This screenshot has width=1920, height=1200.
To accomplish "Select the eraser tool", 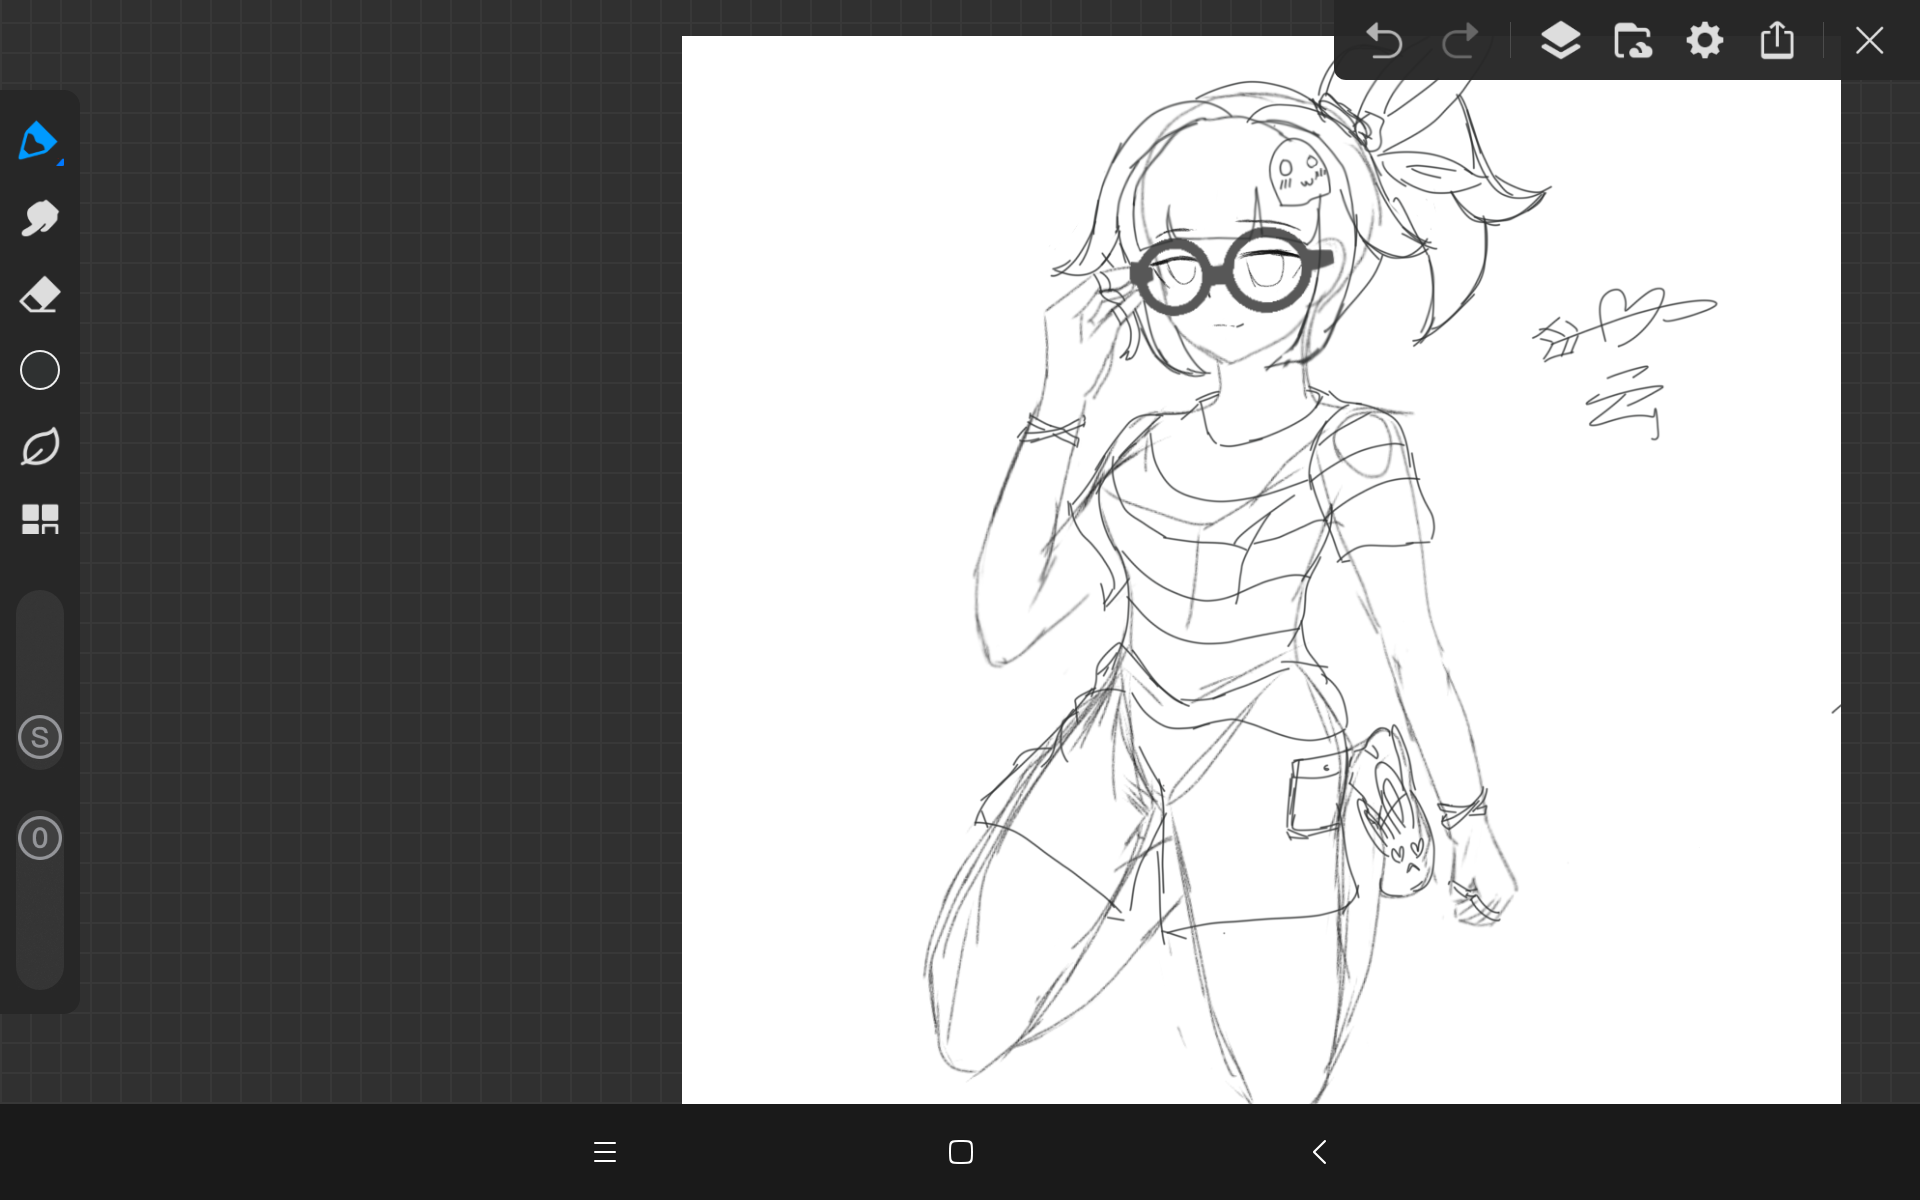I will point(40,295).
